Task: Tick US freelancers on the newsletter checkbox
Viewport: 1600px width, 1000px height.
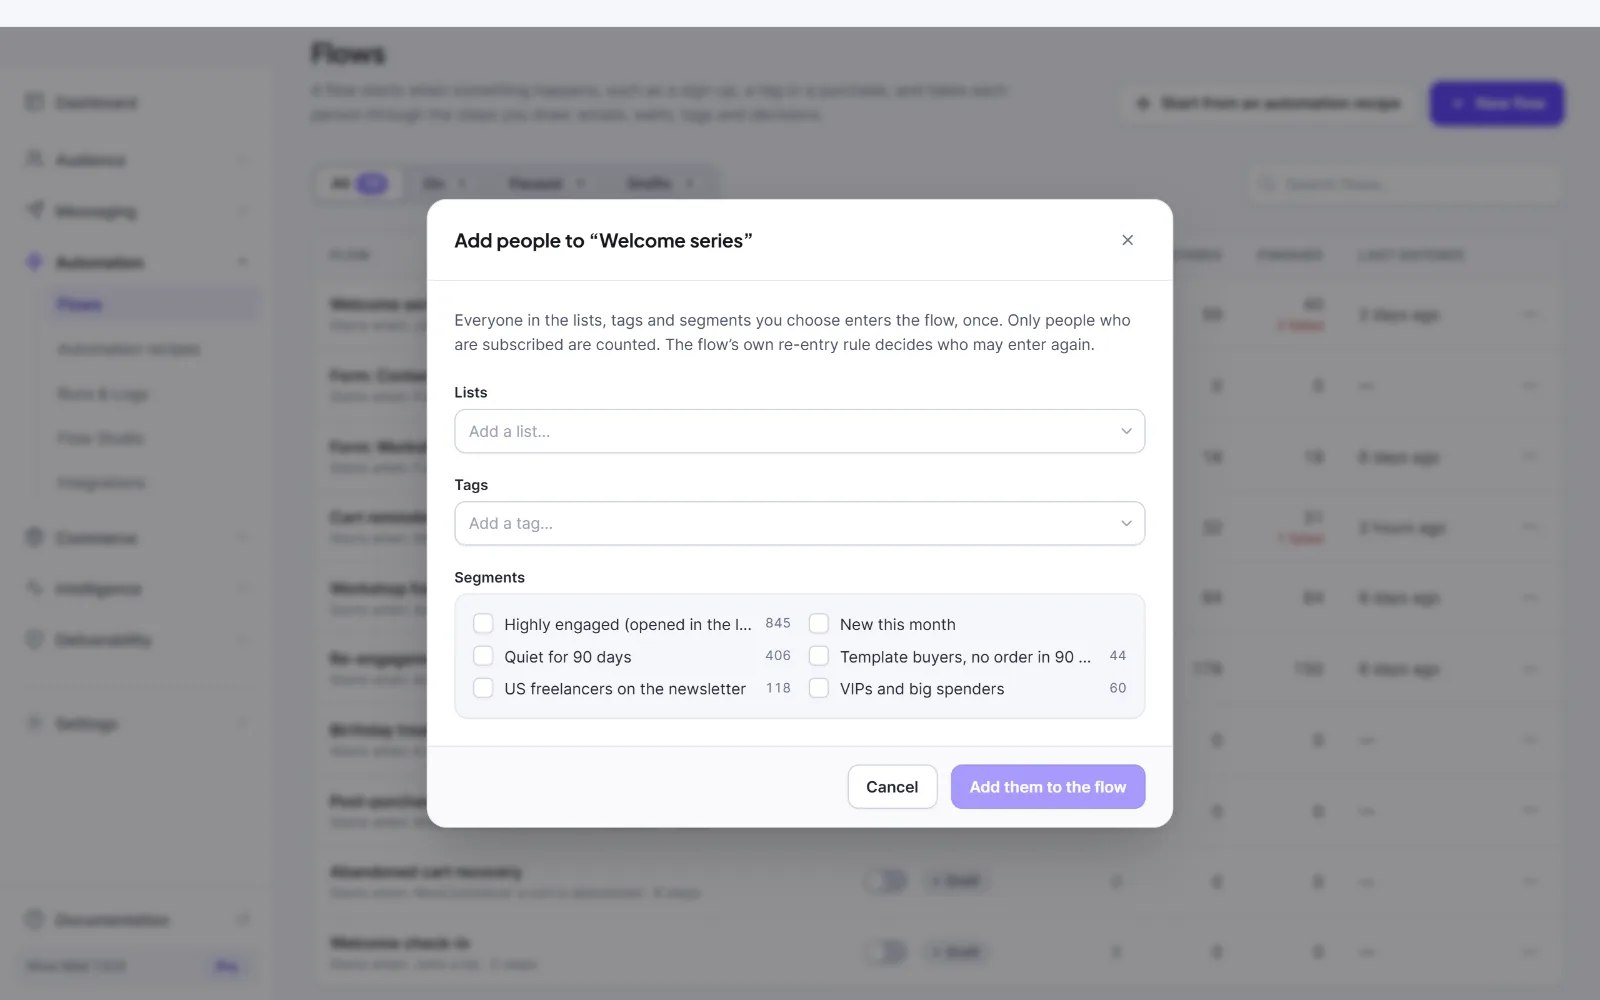Action: click(483, 688)
